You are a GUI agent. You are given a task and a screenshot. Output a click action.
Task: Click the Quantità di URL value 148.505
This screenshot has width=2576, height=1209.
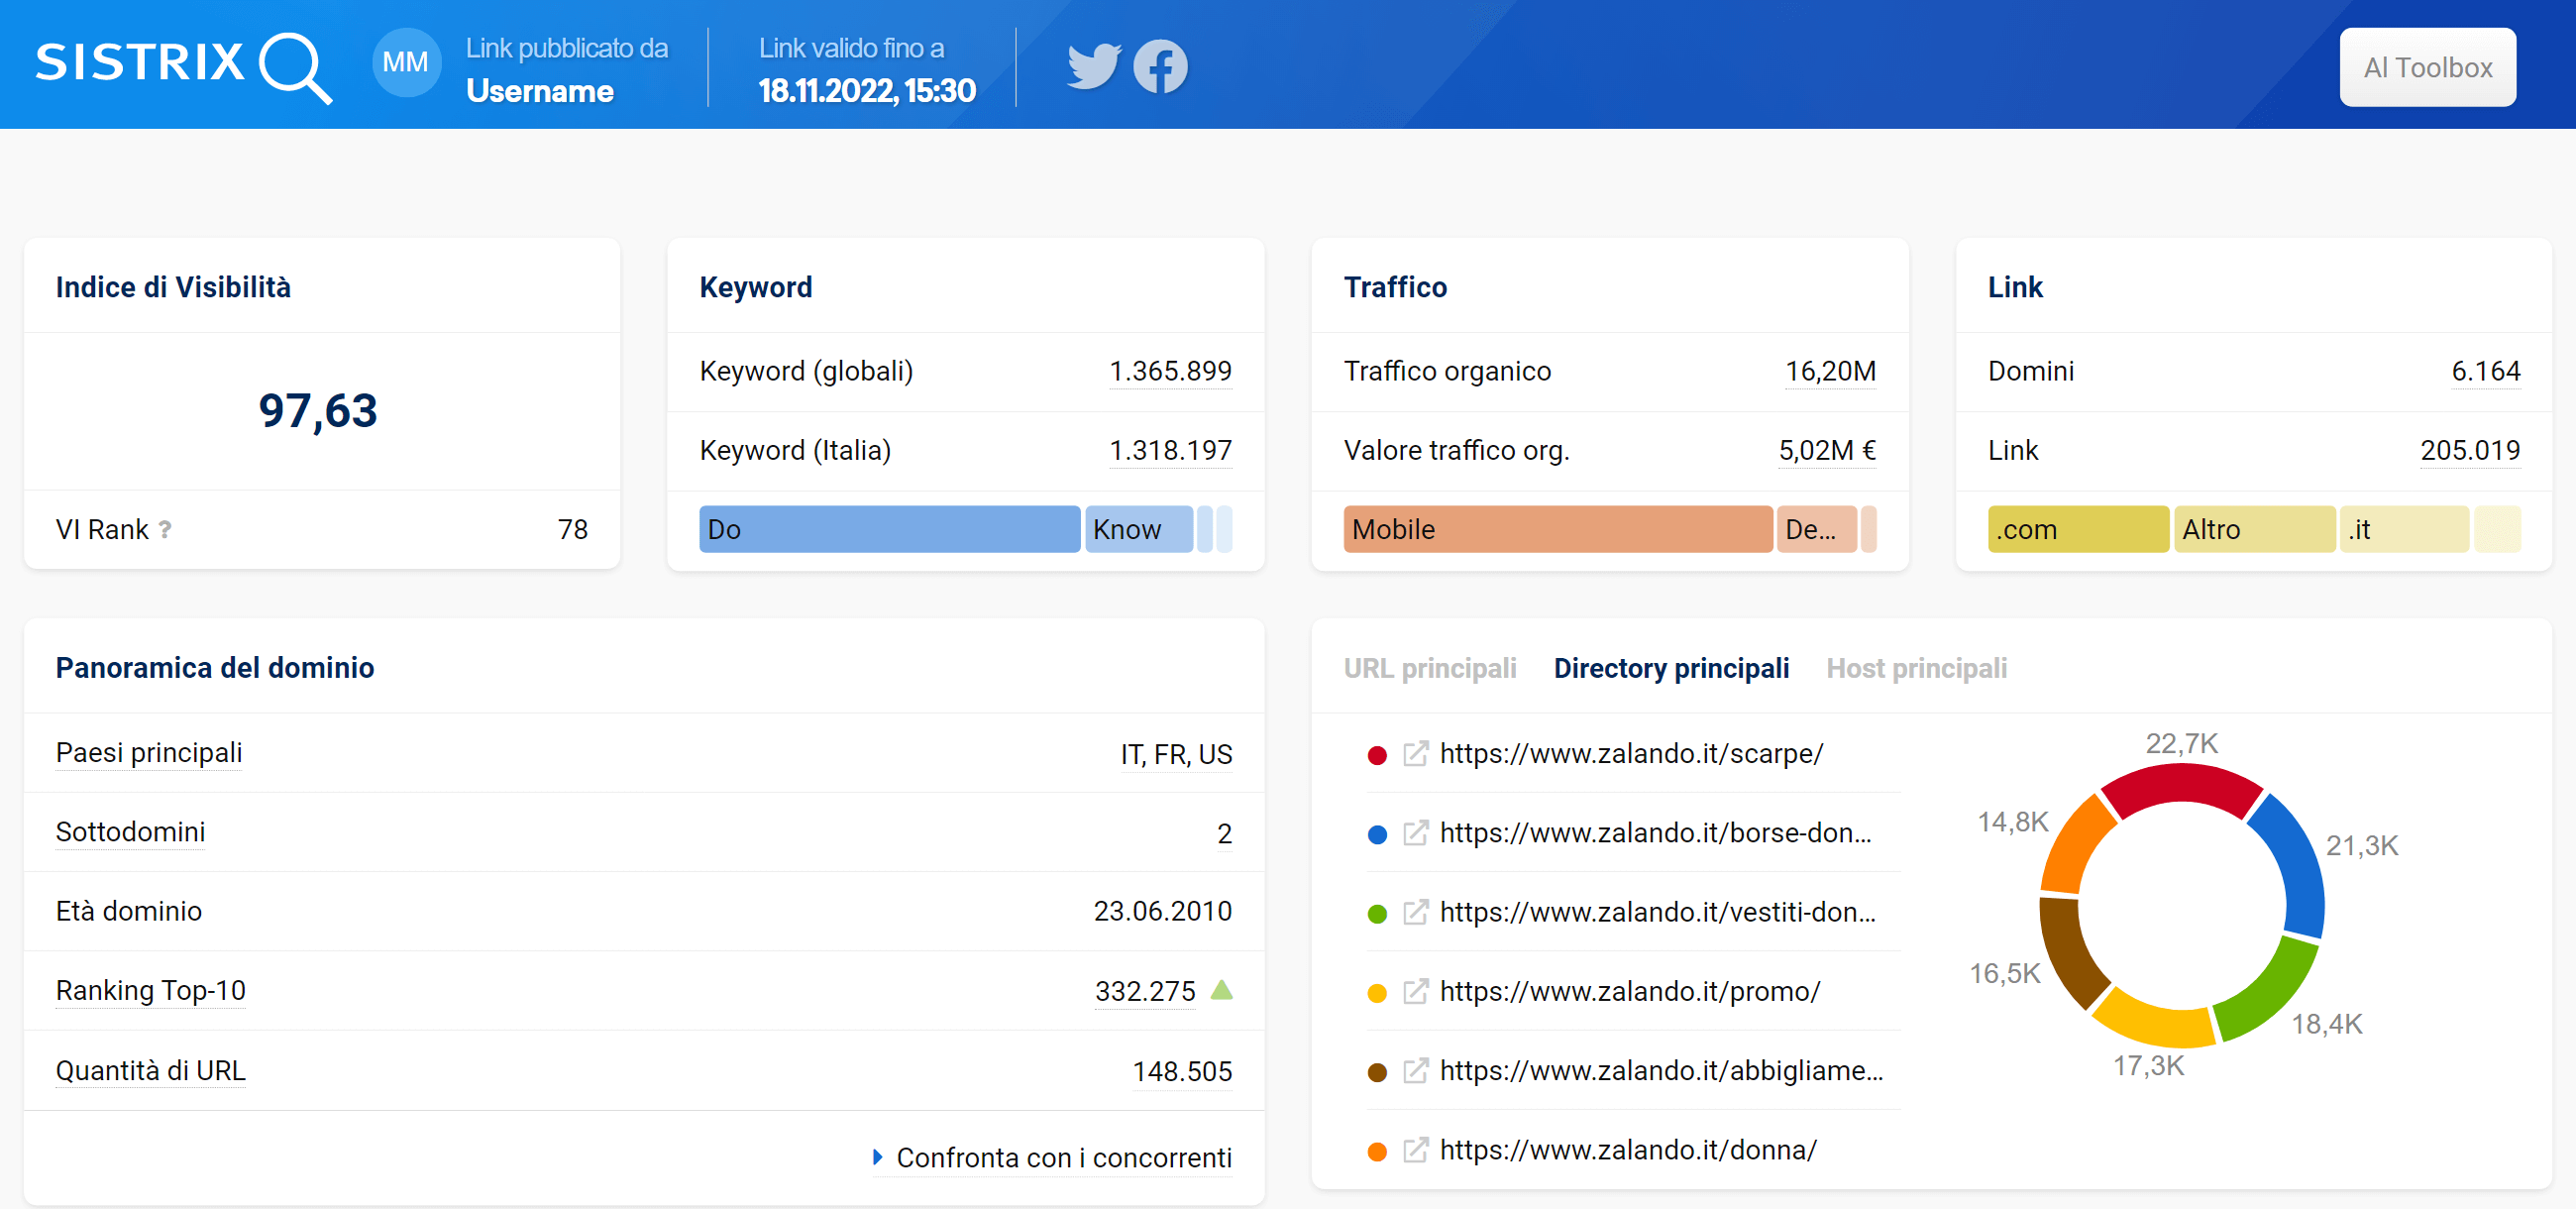click(x=1182, y=1071)
